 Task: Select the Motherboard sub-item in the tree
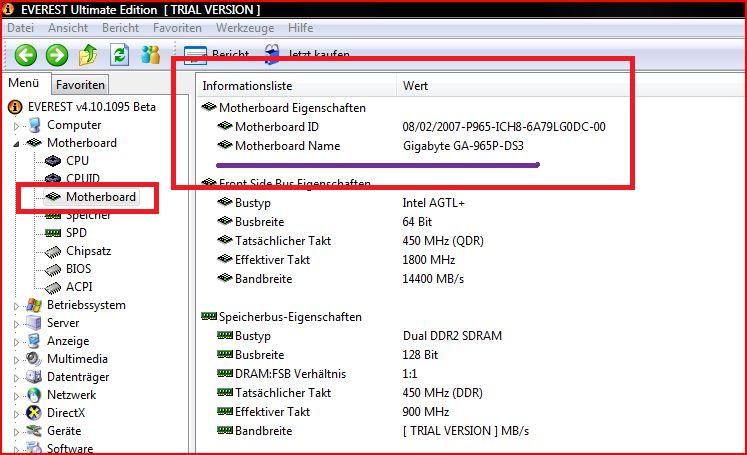(101, 197)
